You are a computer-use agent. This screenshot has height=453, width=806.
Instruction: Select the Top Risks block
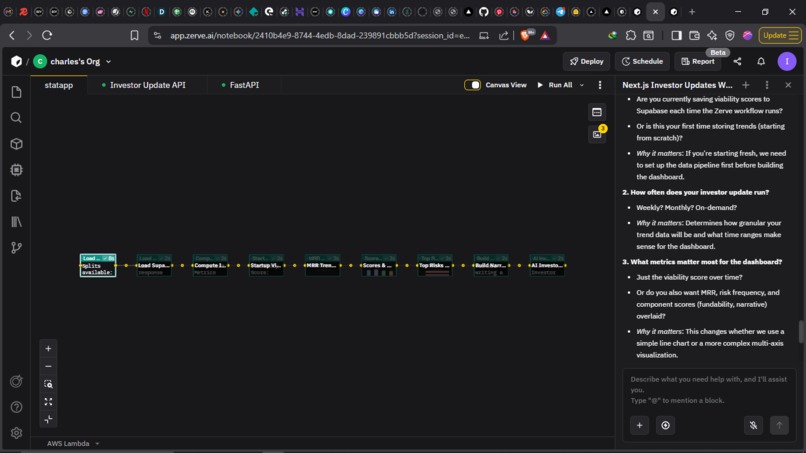(435, 265)
